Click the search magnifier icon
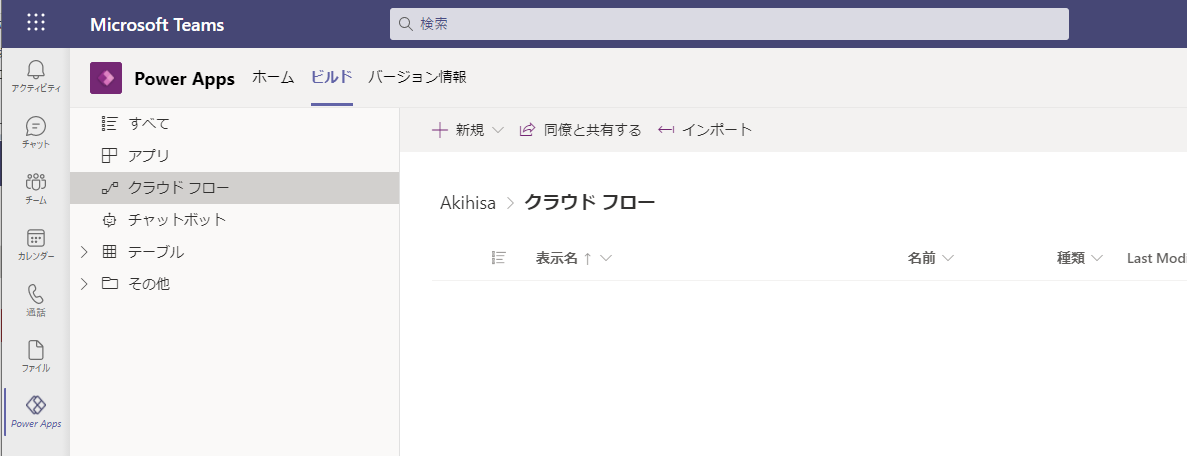Viewport: 1187px width, 456px height. point(405,24)
